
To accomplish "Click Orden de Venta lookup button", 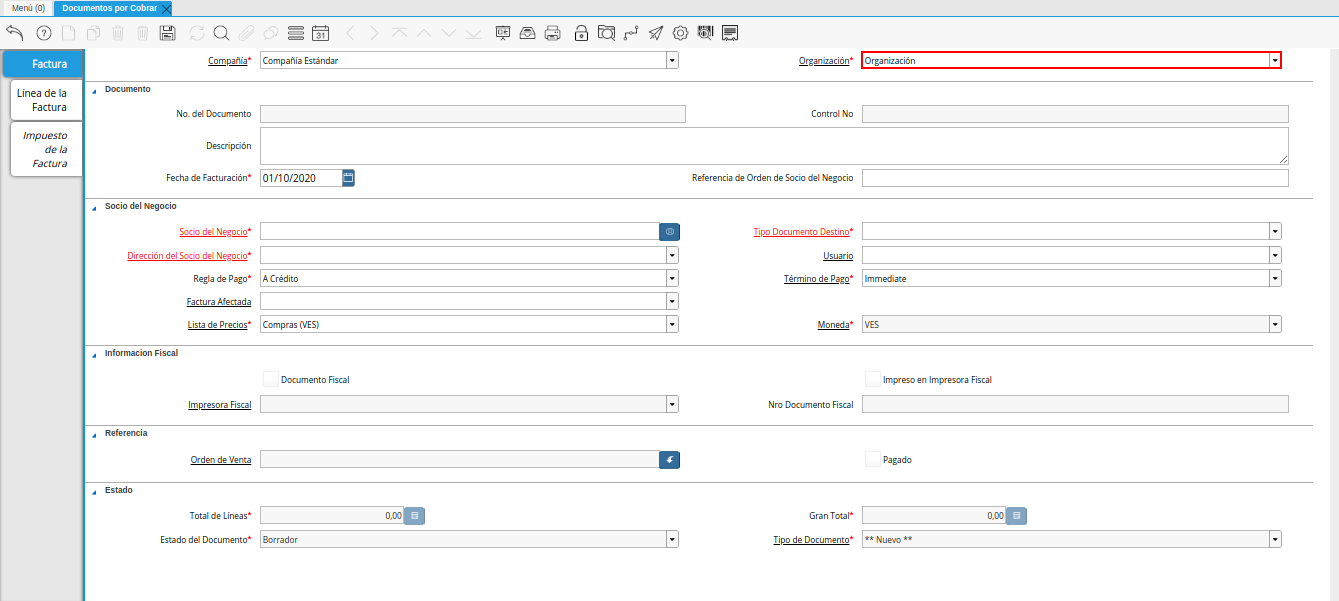I will tap(669, 460).
